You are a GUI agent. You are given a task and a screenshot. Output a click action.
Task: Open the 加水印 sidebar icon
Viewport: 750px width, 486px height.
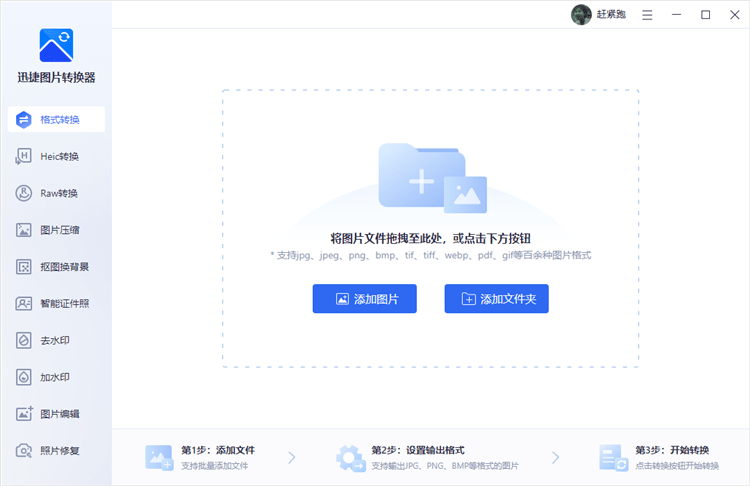[23, 377]
